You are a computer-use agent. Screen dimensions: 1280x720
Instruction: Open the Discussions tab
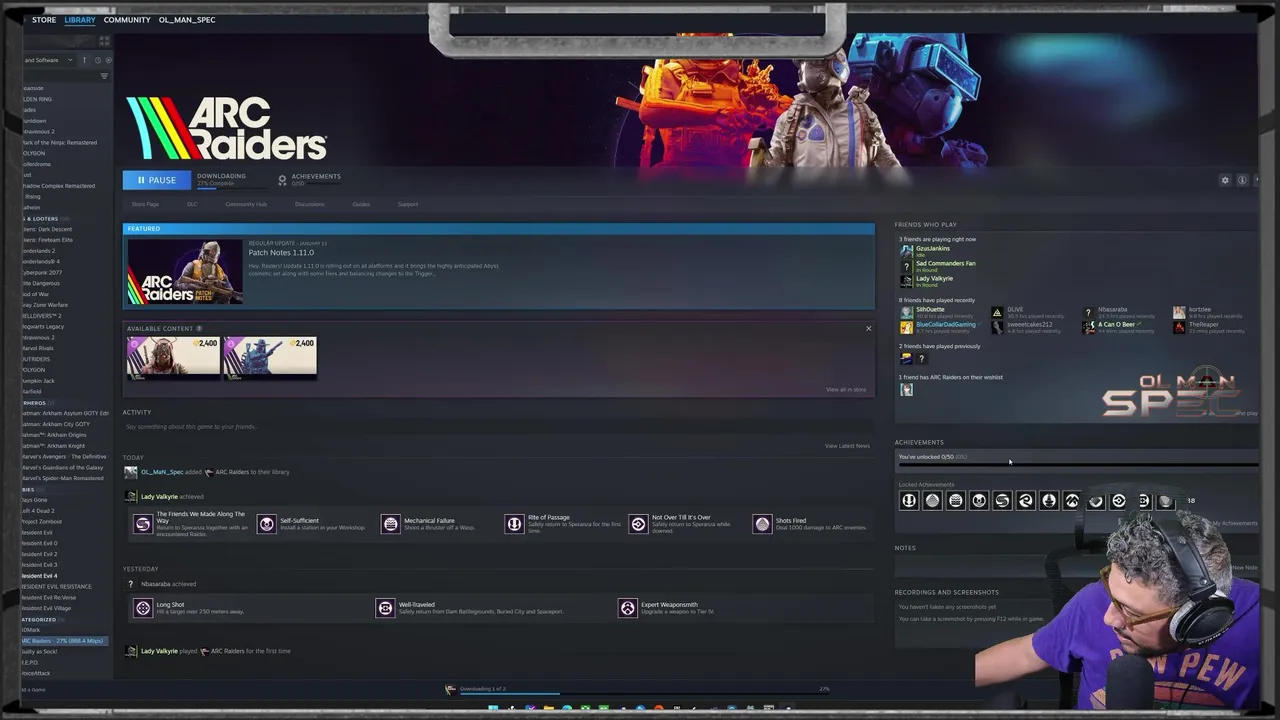[309, 204]
